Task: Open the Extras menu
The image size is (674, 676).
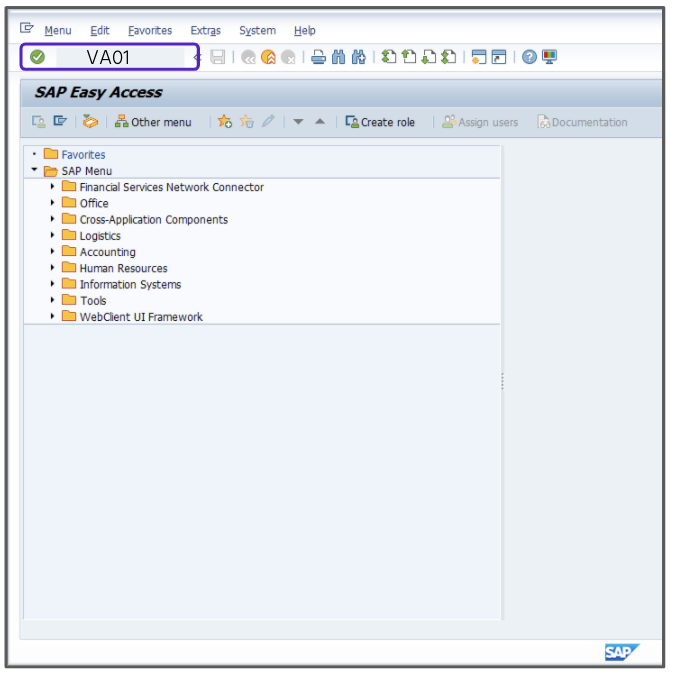Action: [205, 31]
